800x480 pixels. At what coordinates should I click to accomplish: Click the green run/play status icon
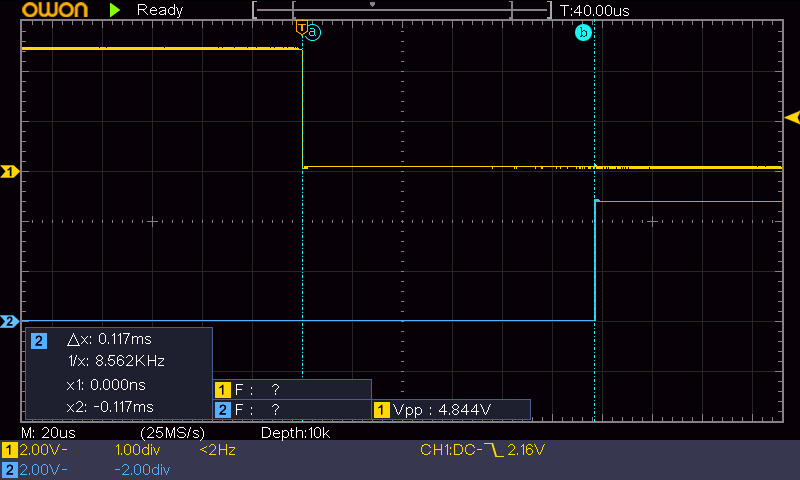(115, 10)
